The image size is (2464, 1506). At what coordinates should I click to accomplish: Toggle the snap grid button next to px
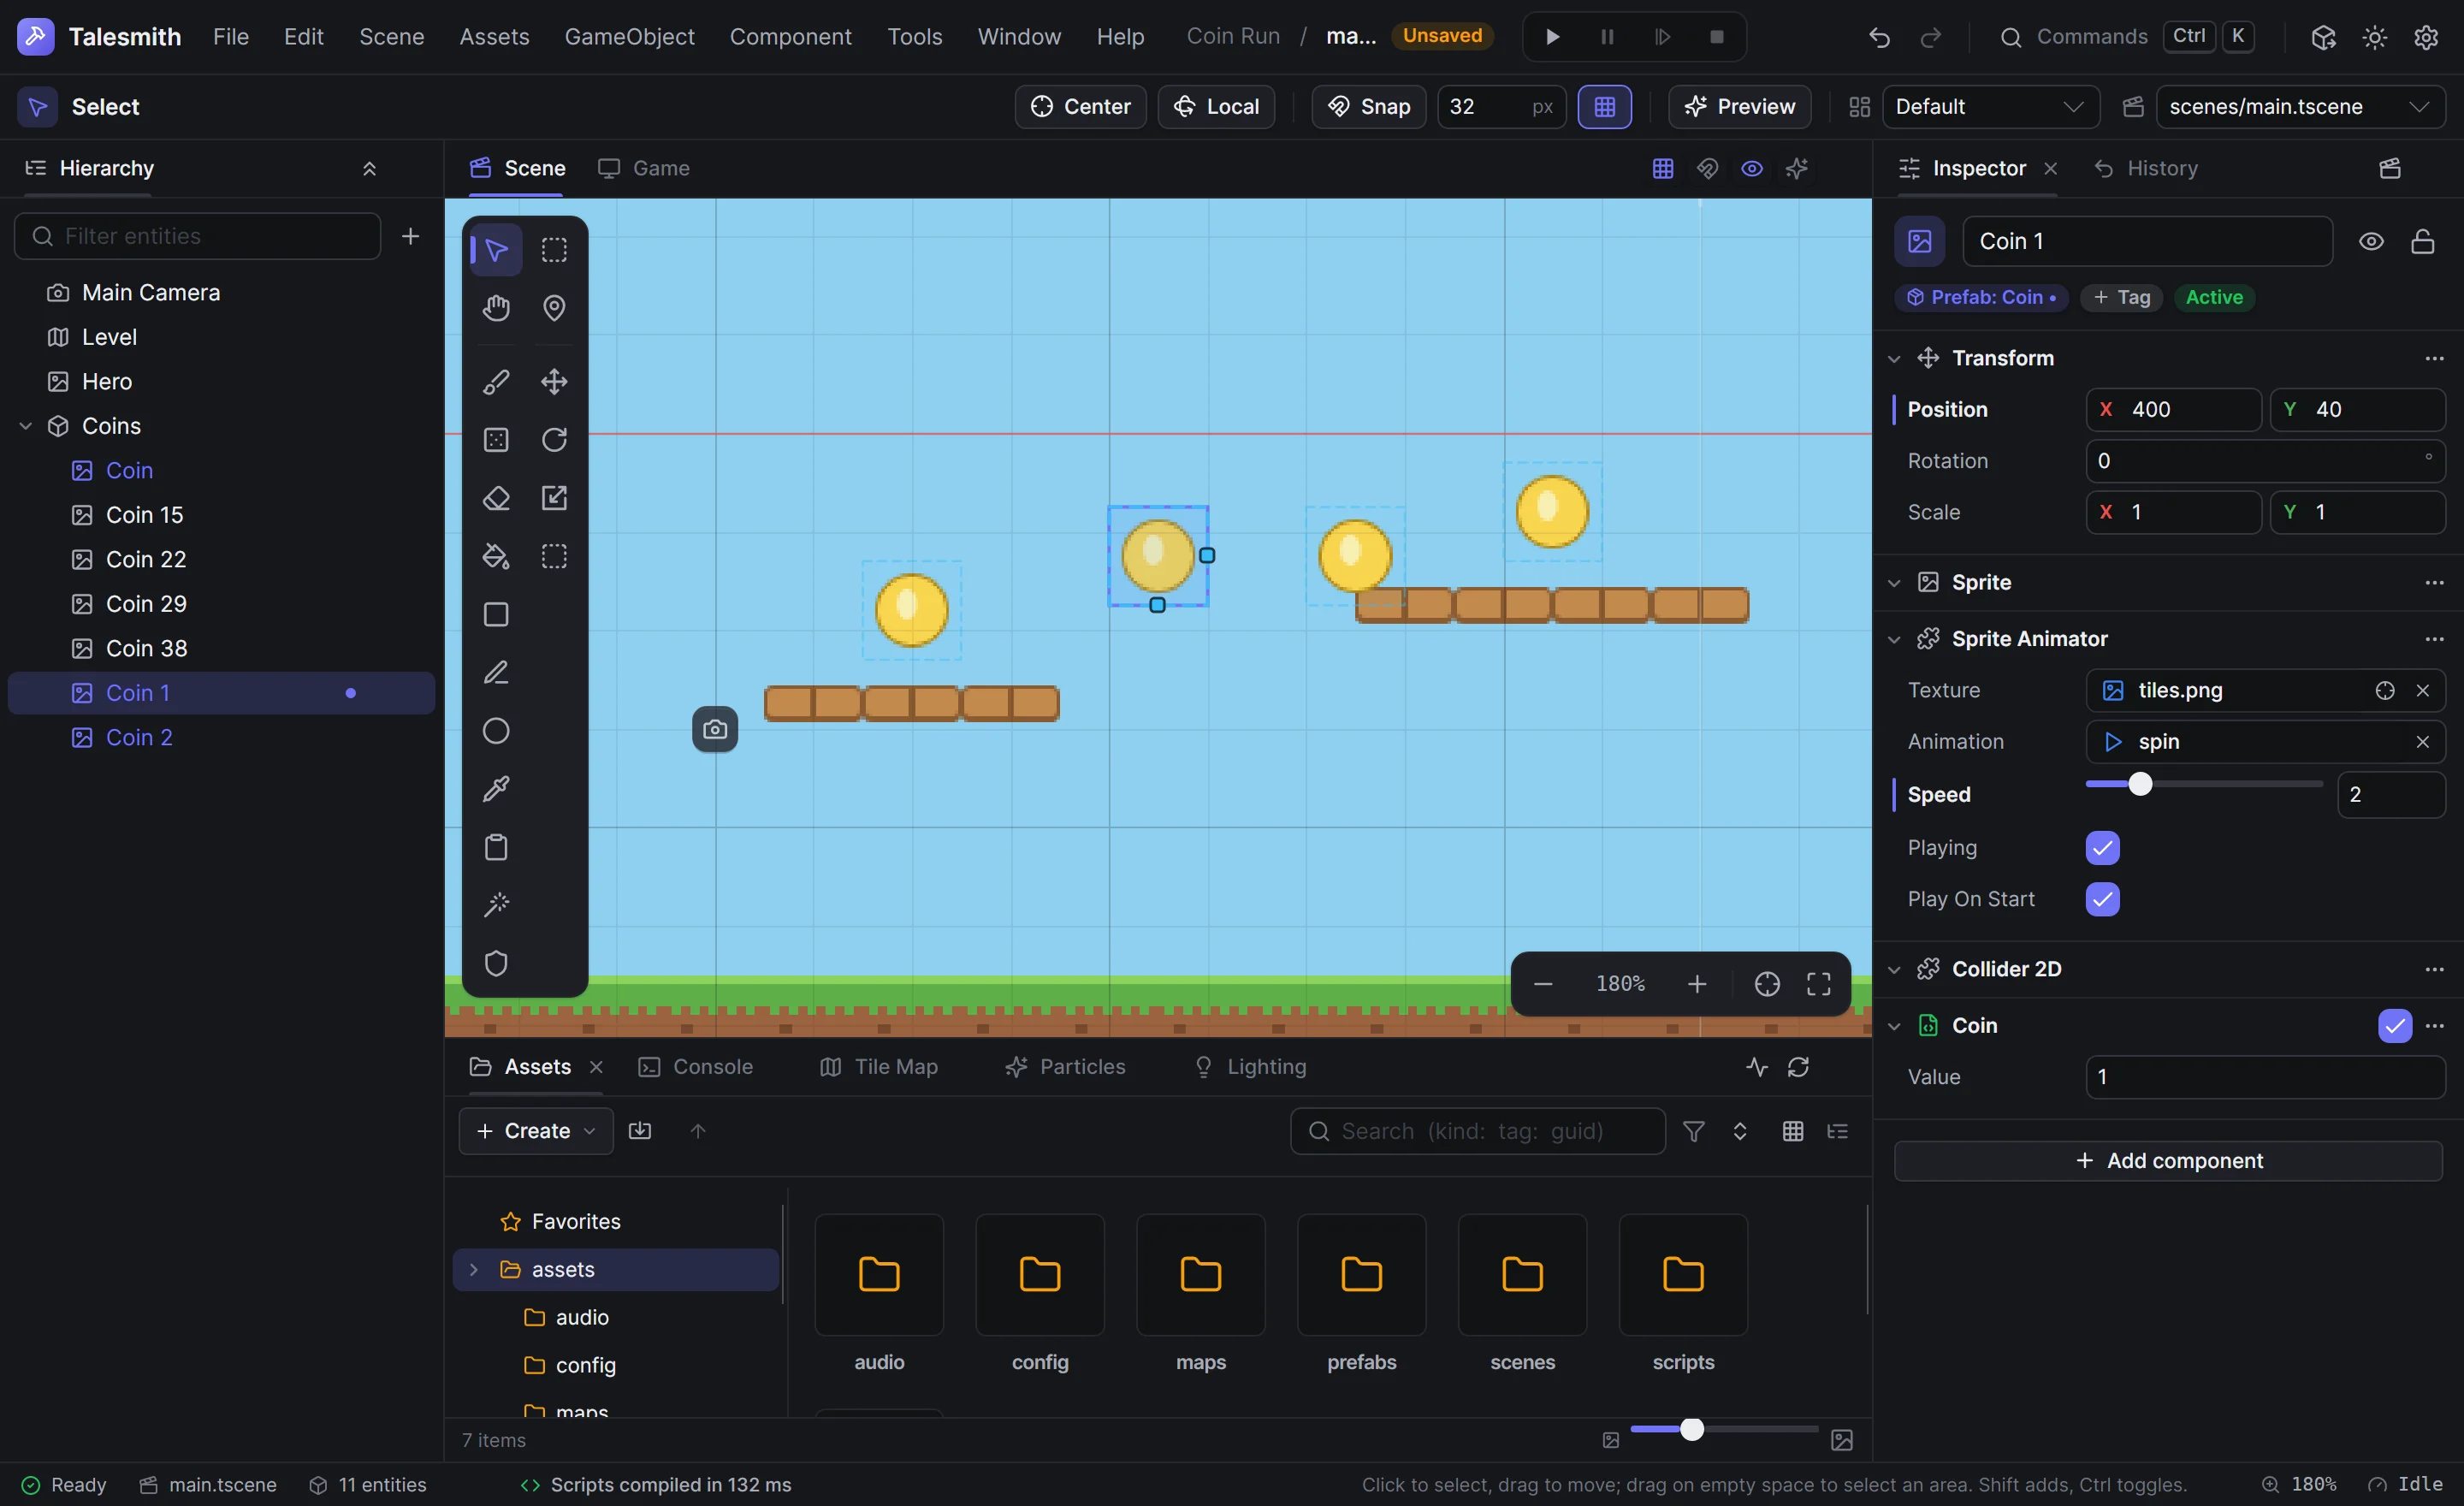tap(1605, 107)
